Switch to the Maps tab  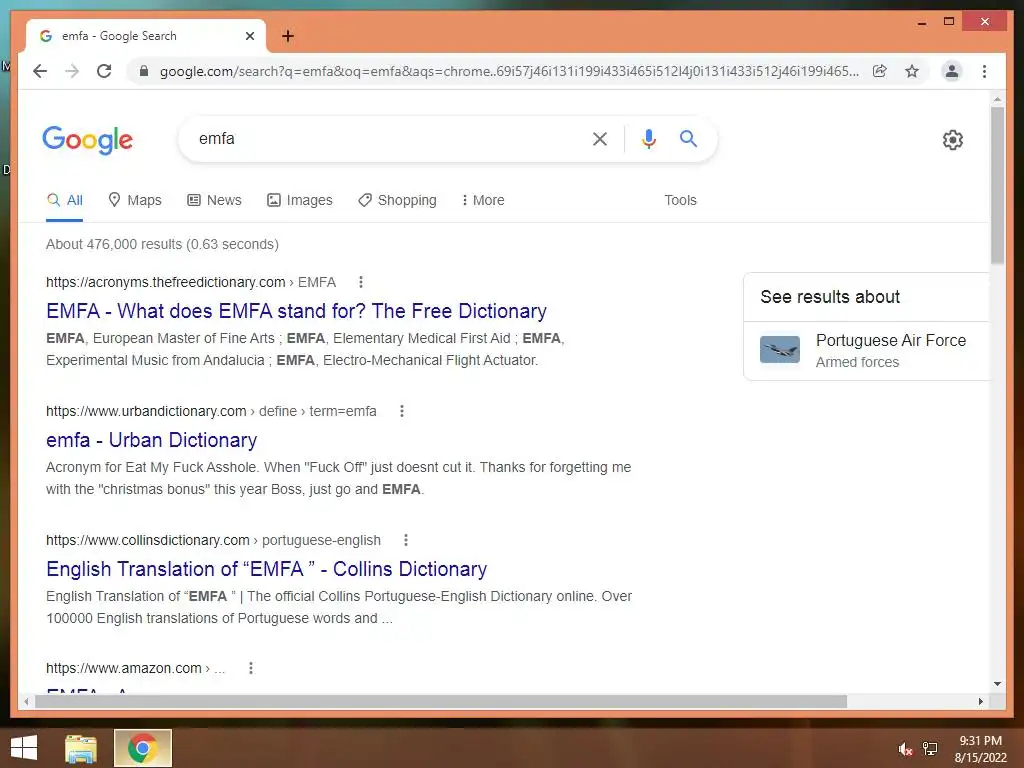(135, 200)
